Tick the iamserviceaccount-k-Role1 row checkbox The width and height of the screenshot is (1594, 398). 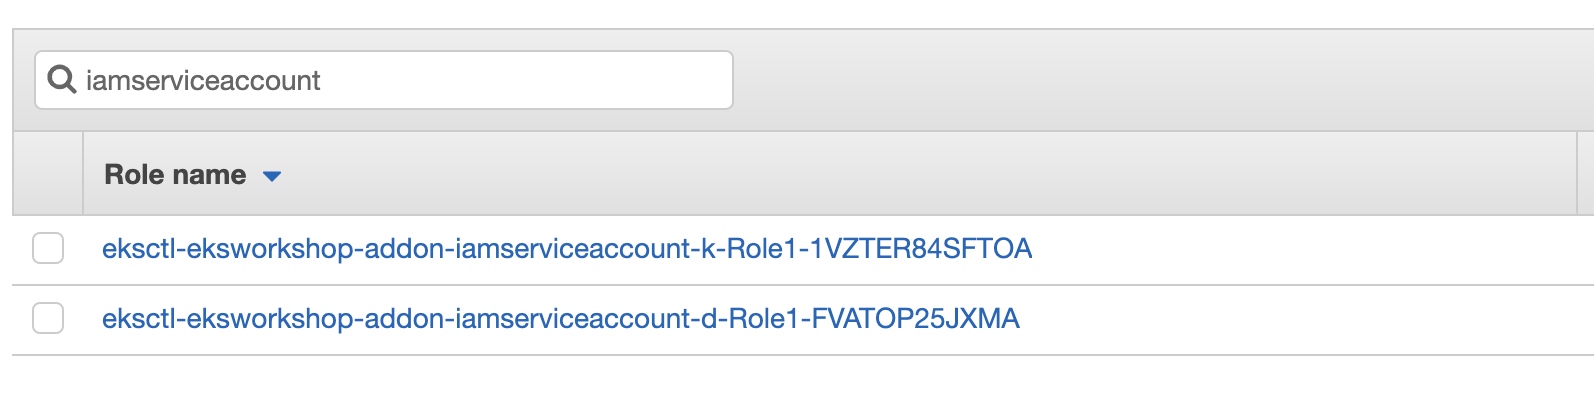pyautogui.click(x=48, y=248)
